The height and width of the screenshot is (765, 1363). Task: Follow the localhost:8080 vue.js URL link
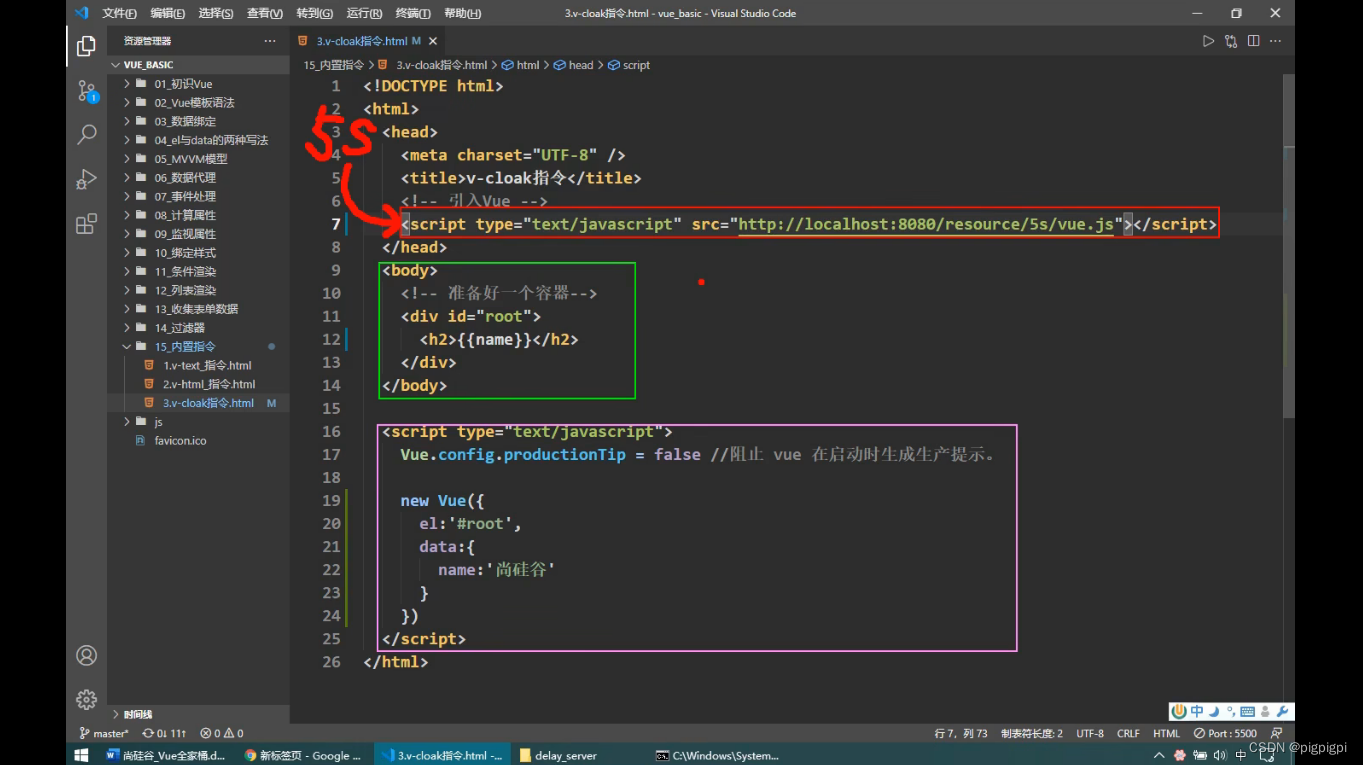click(926, 225)
